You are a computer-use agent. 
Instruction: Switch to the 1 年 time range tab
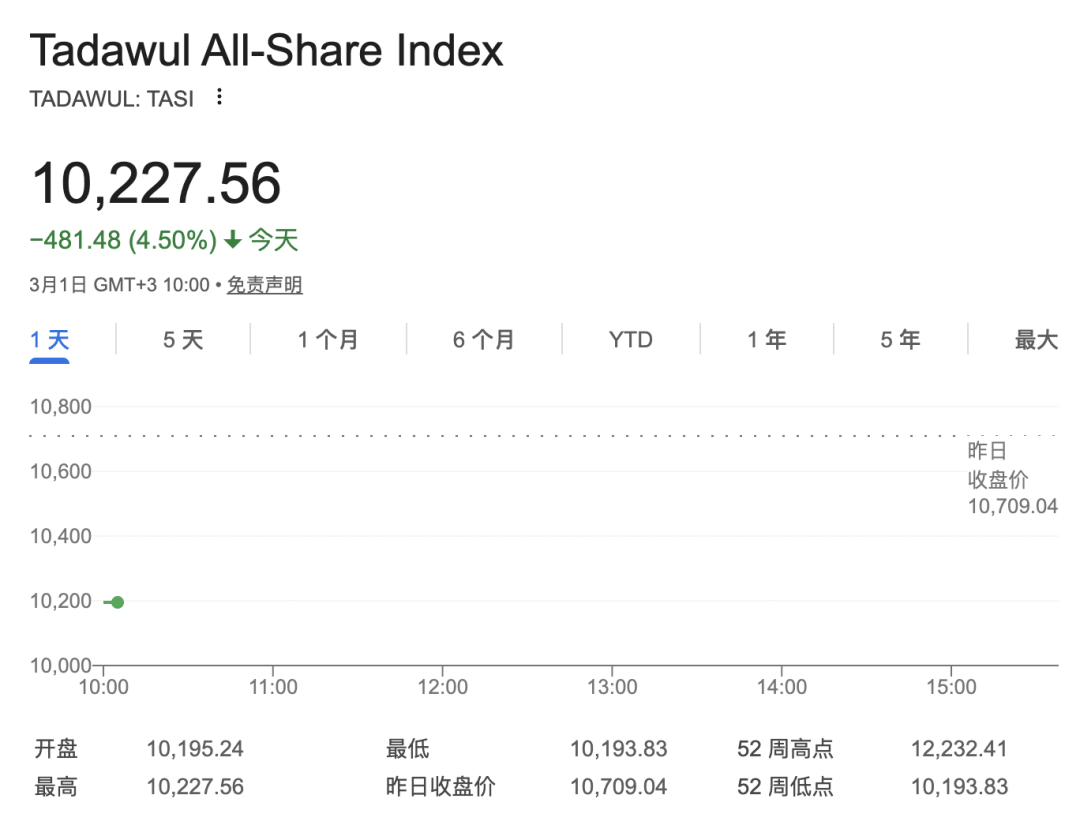point(766,340)
